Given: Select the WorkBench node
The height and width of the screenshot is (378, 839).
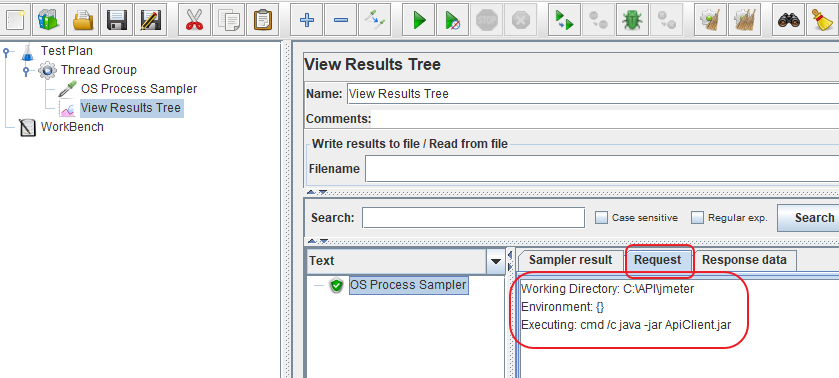Looking at the screenshot, I should (x=72, y=127).
